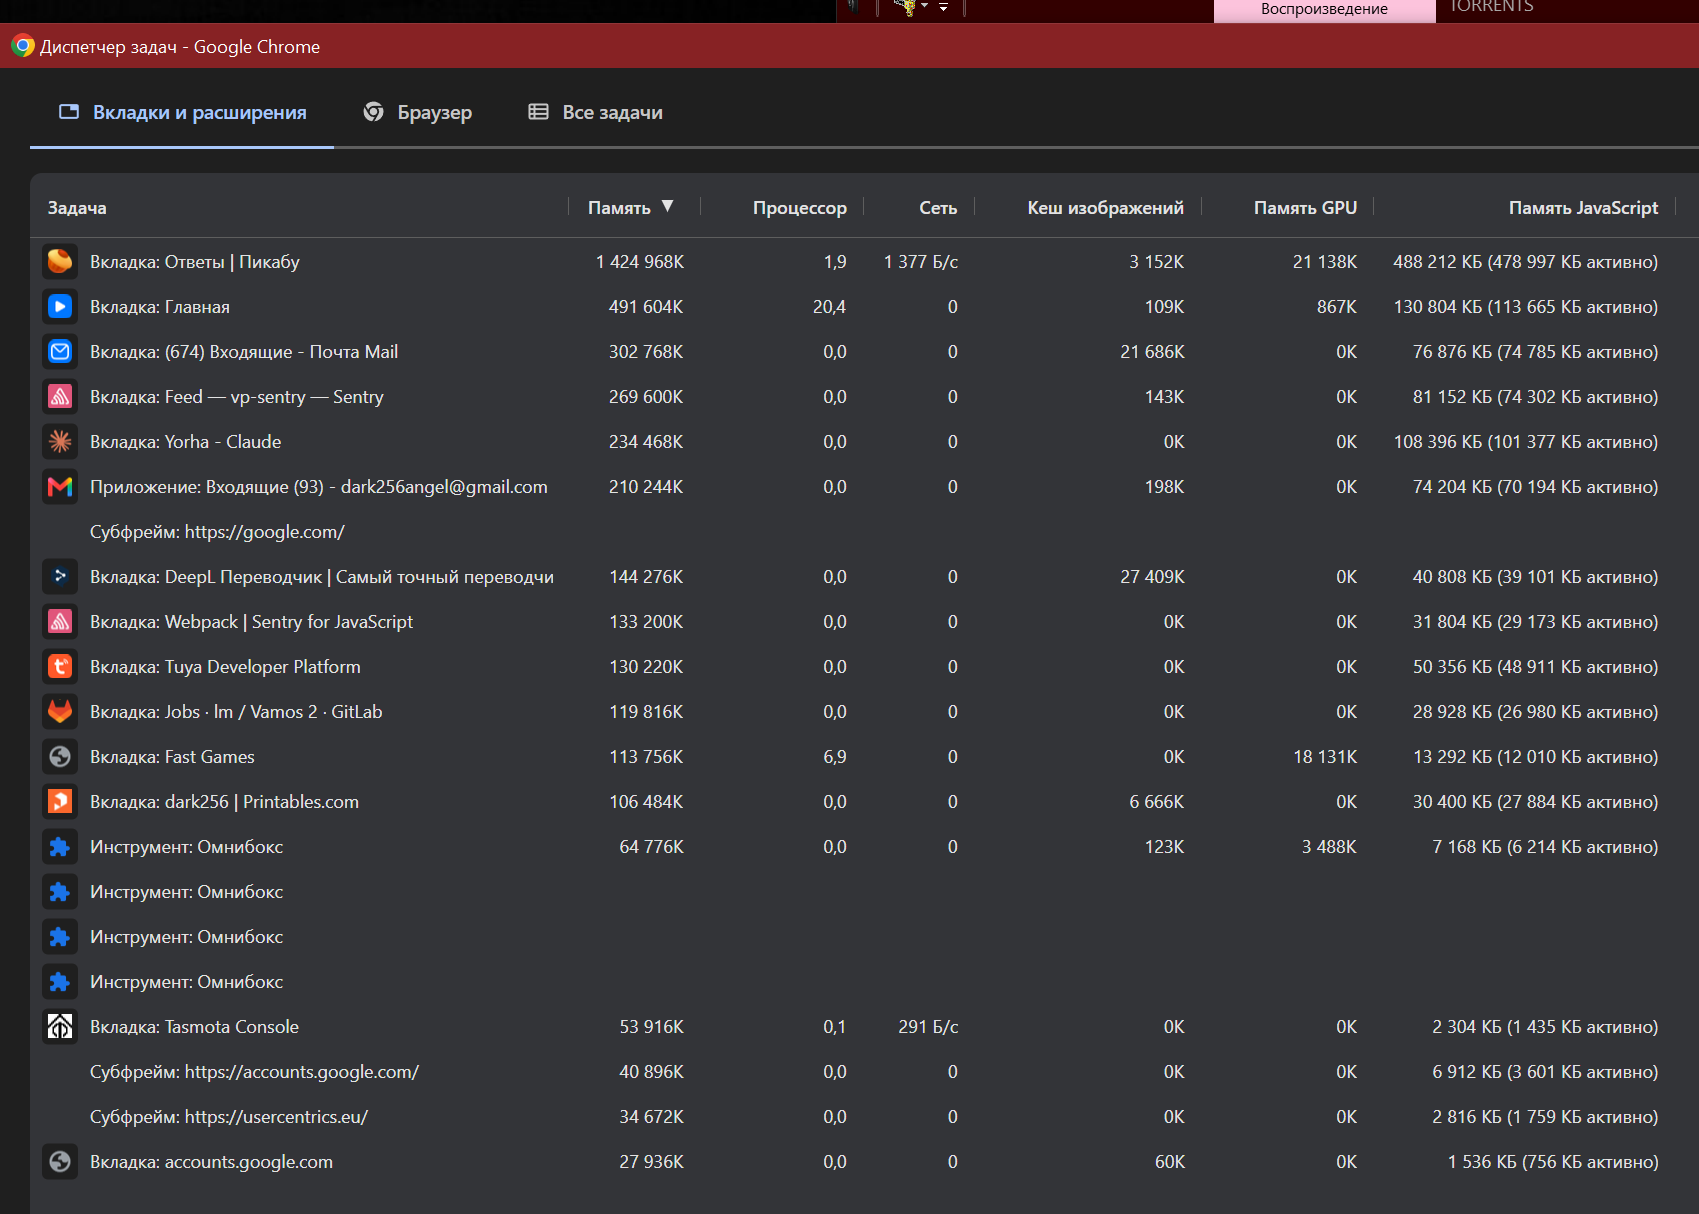Select the DeepL Переводчик tab row
The height and width of the screenshot is (1214, 1699).
pyautogui.click(x=864, y=577)
